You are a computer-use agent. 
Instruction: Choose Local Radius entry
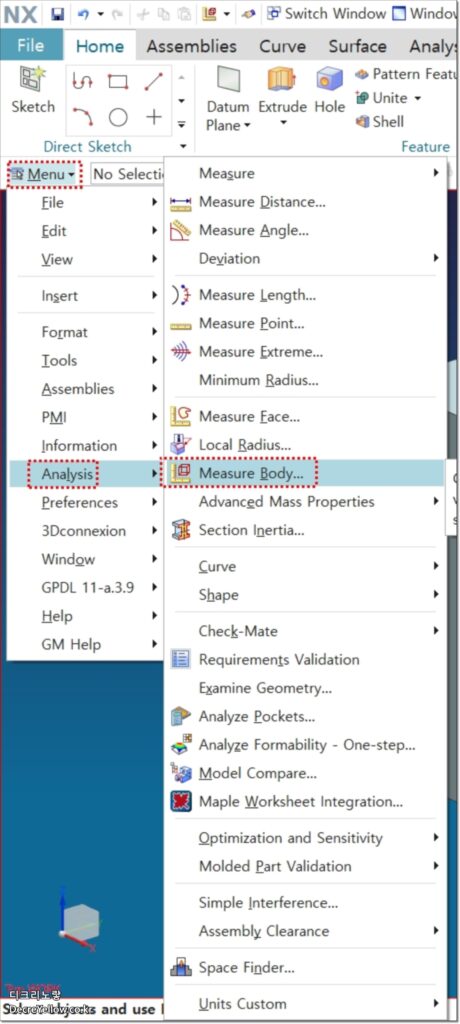tap(305, 445)
